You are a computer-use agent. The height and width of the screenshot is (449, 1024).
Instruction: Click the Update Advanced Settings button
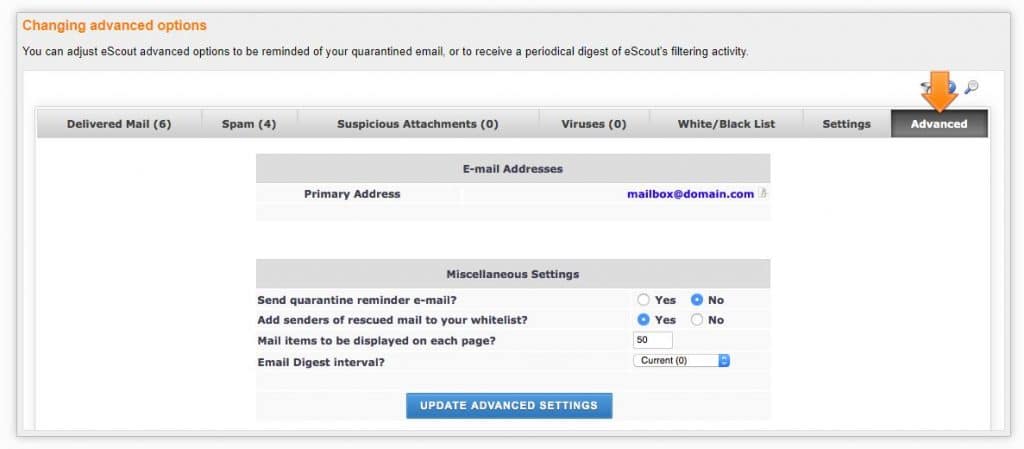pos(509,405)
